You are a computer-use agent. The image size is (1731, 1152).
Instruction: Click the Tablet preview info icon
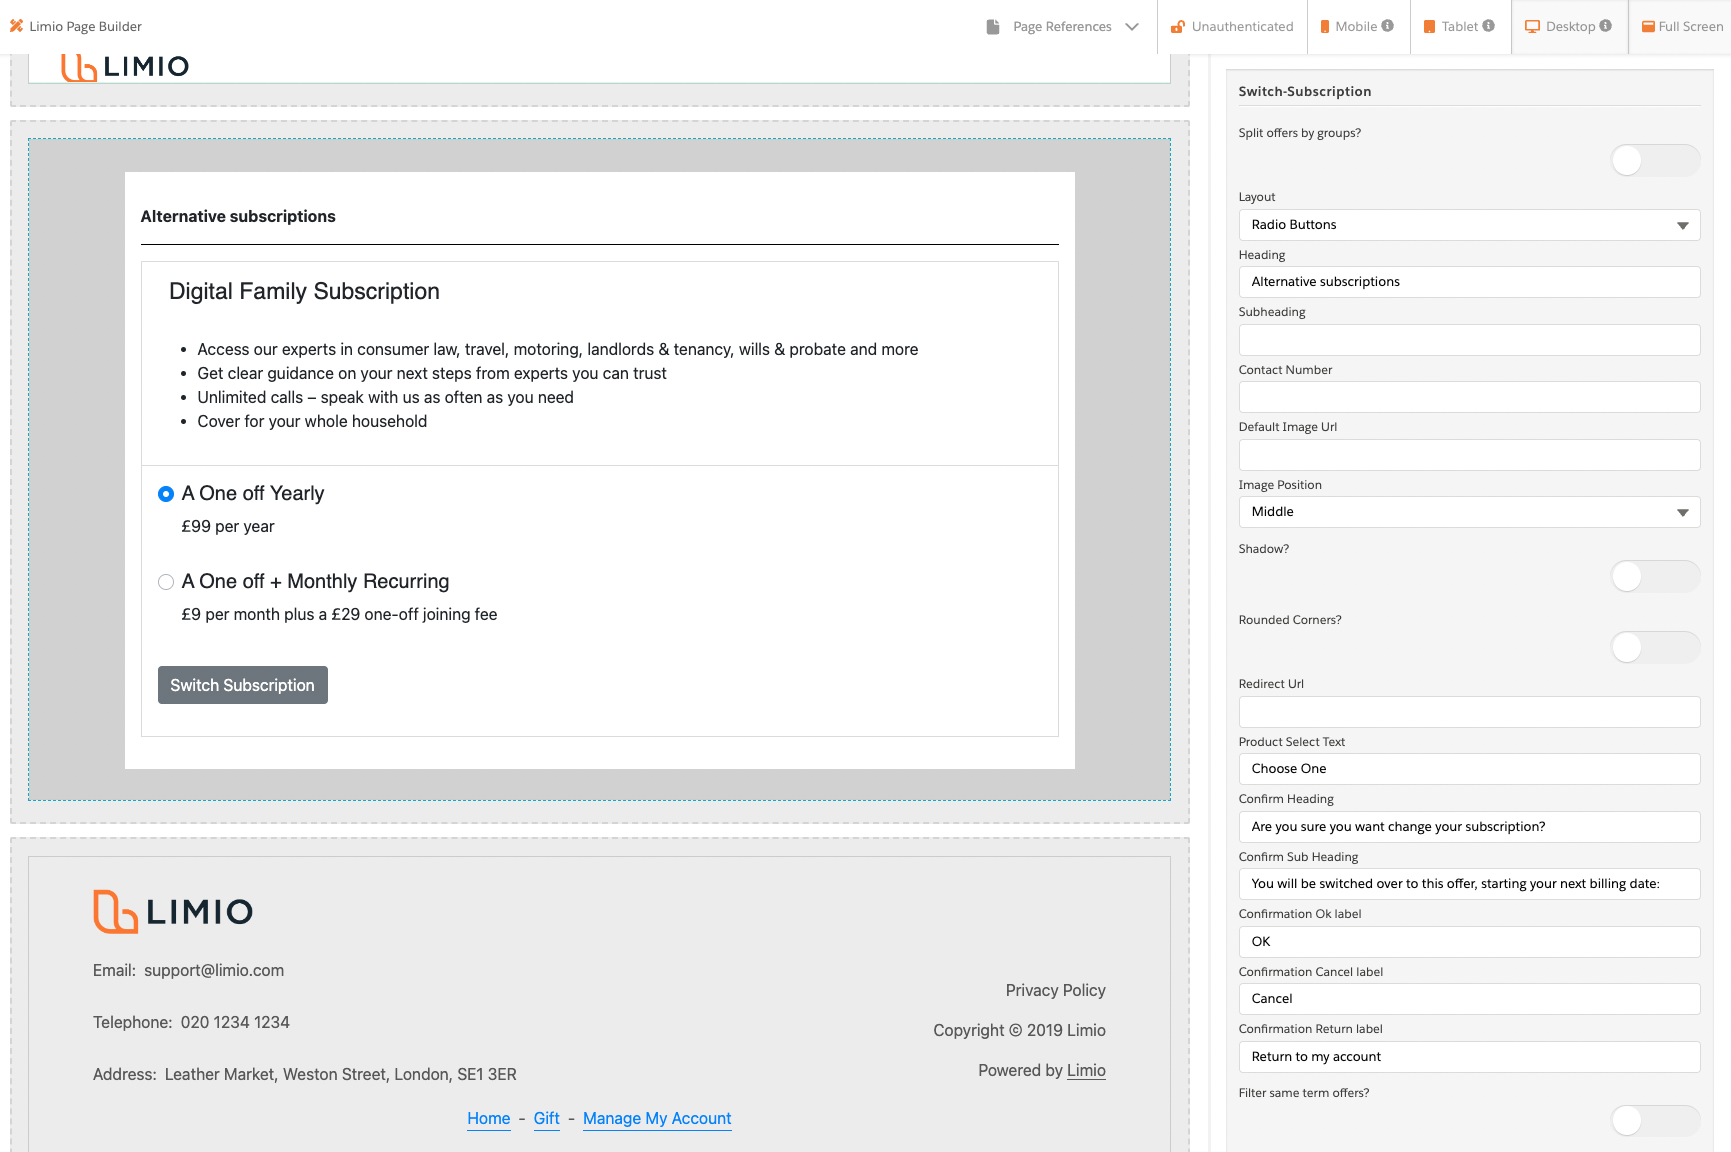[x=1488, y=26]
